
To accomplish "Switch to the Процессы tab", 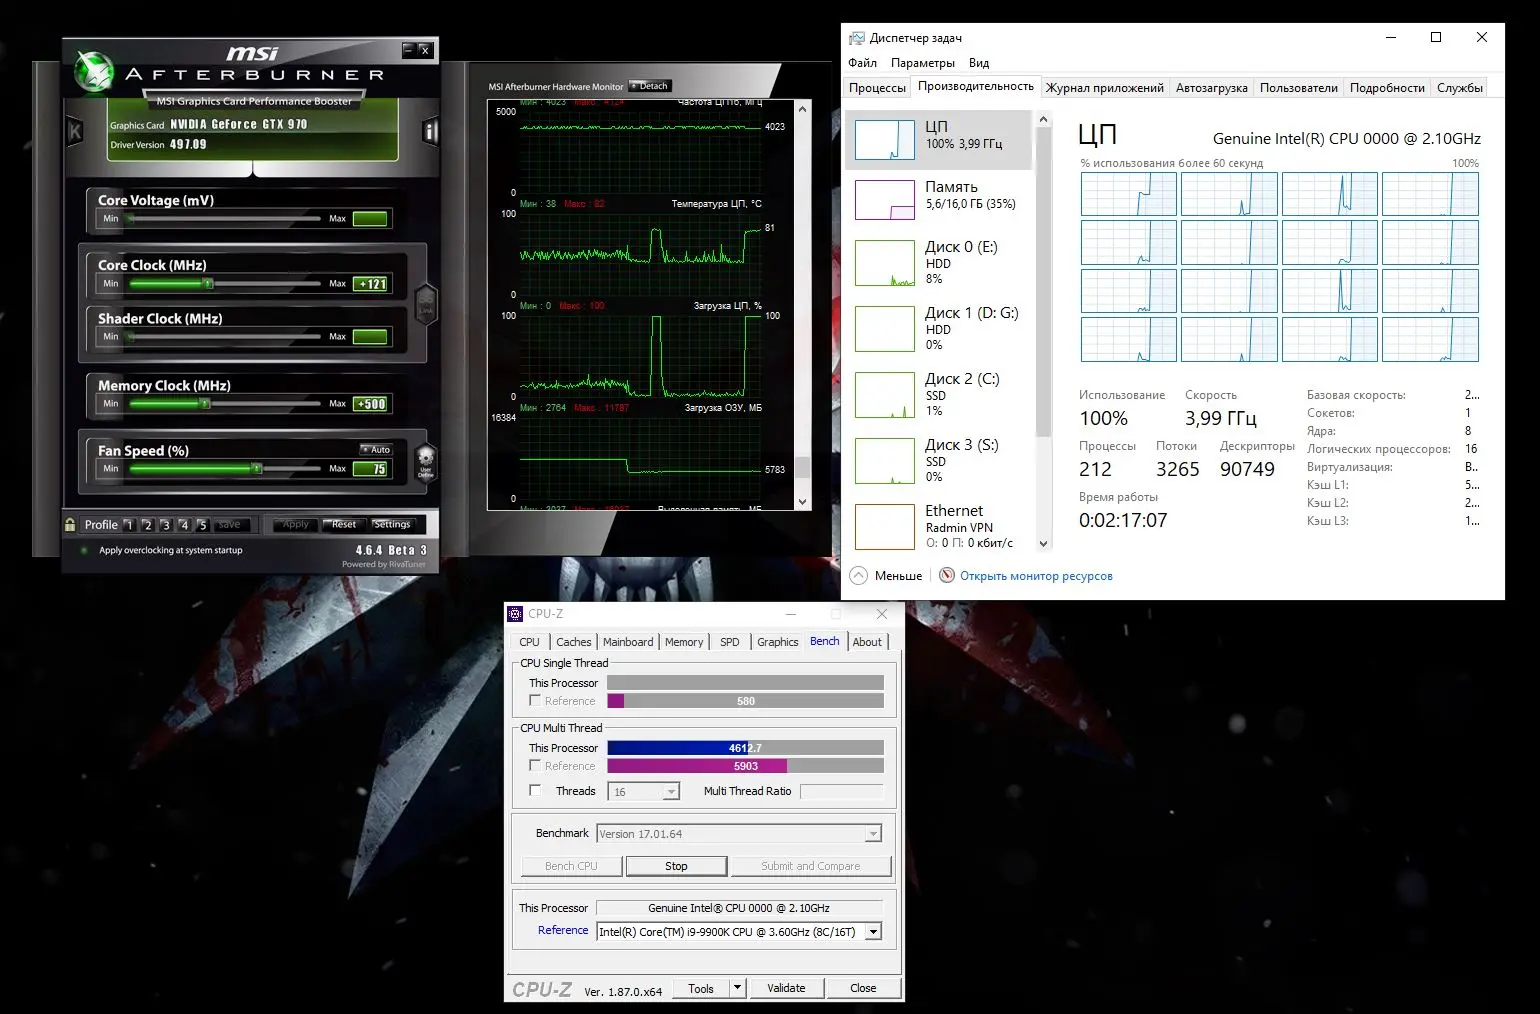I will (877, 88).
